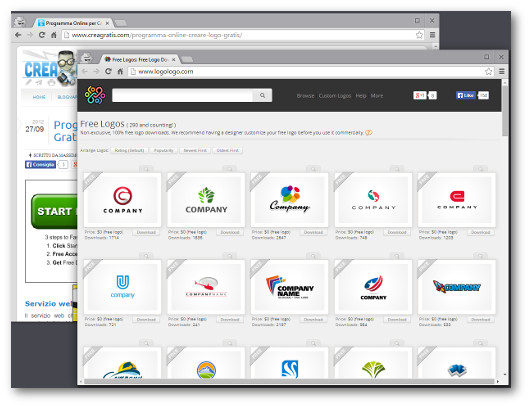Download the red circle C Company logo
This screenshot has width=530, height=407.
[146, 233]
